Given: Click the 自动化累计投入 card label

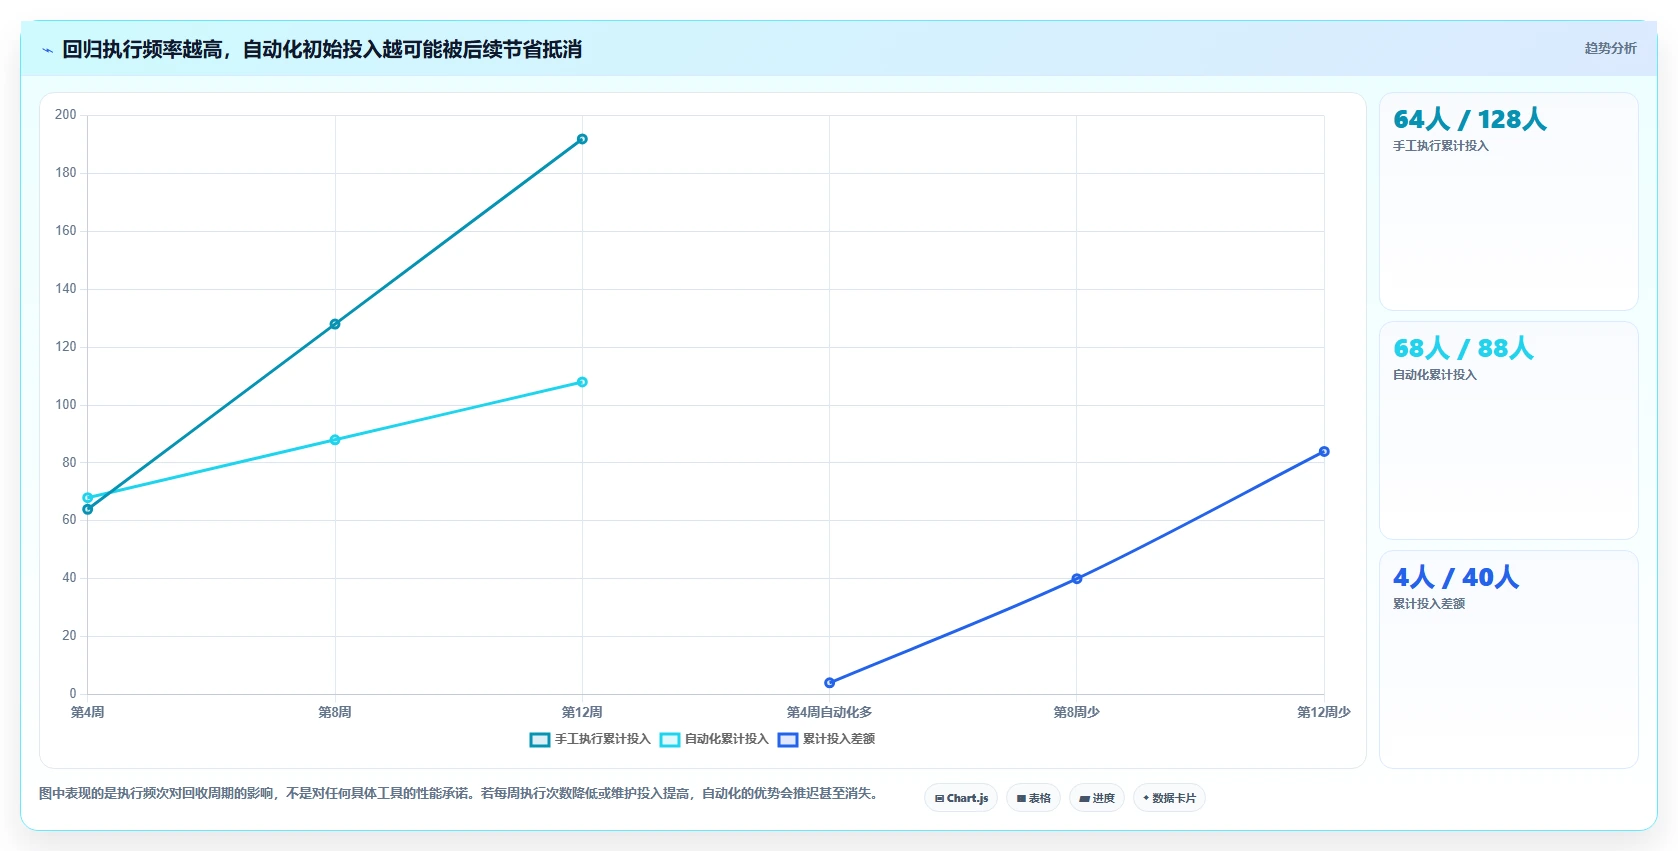Looking at the screenshot, I should (x=1435, y=375).
